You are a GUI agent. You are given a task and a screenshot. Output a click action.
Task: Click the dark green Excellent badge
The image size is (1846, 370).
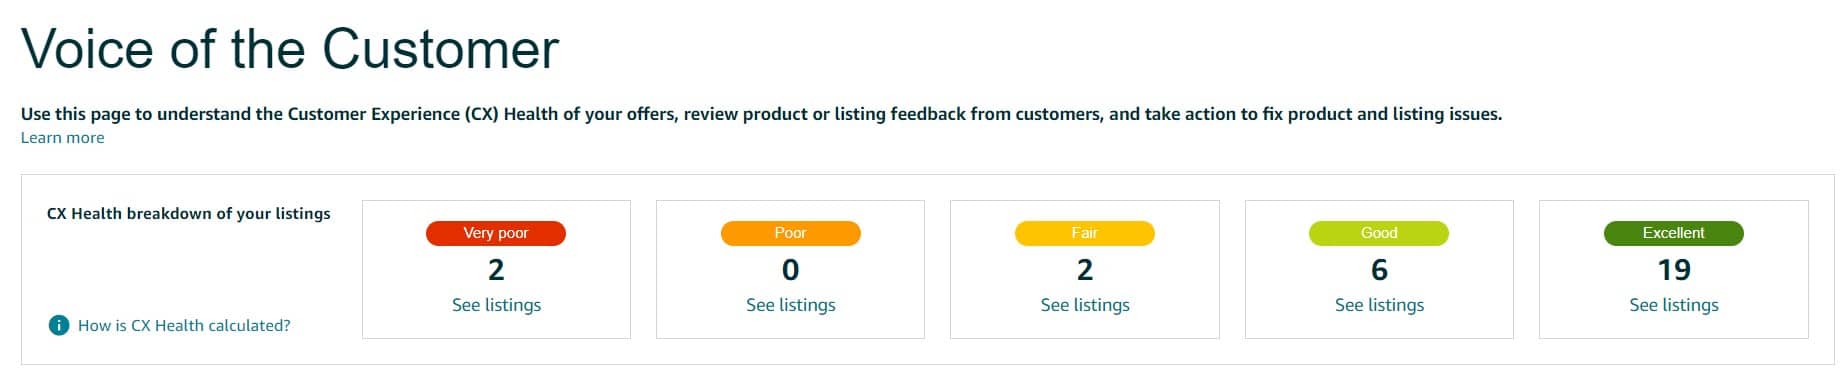[x=1674, y=233]
